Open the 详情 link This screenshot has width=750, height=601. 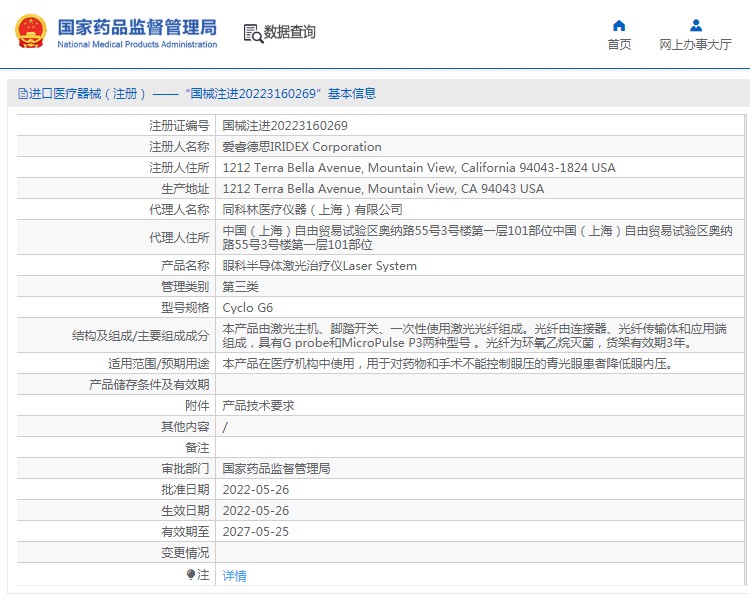(x=234, y=576)
